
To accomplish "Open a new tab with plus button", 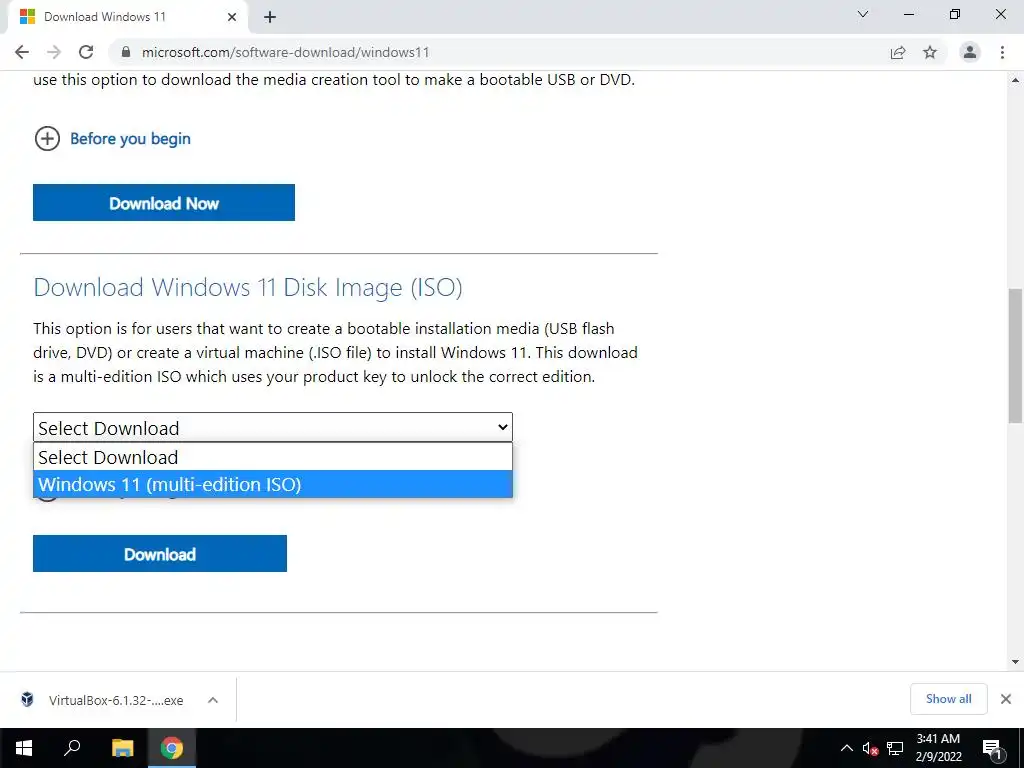I will (270, 18).
